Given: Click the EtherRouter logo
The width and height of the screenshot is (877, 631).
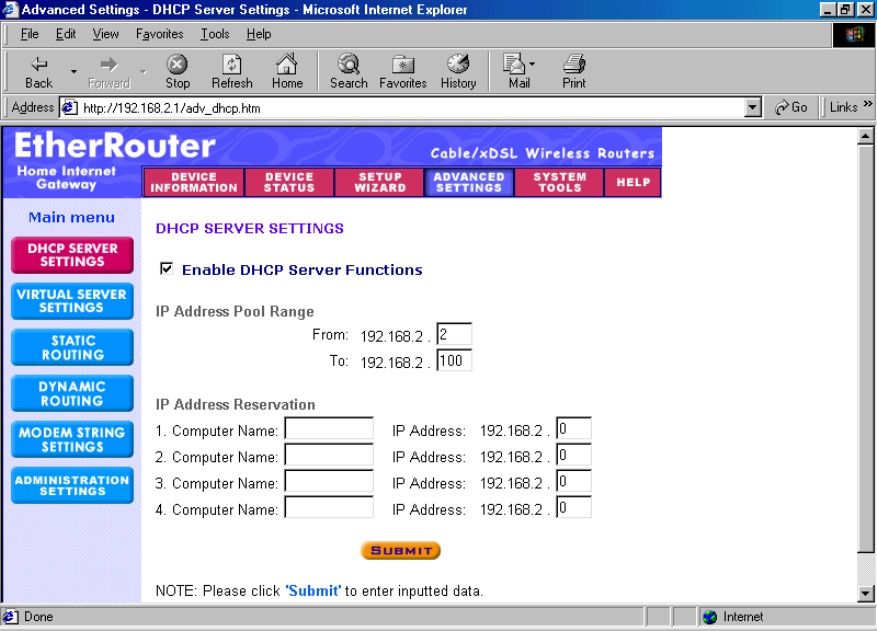Looking at the screenshot, I should coord(115,145).
